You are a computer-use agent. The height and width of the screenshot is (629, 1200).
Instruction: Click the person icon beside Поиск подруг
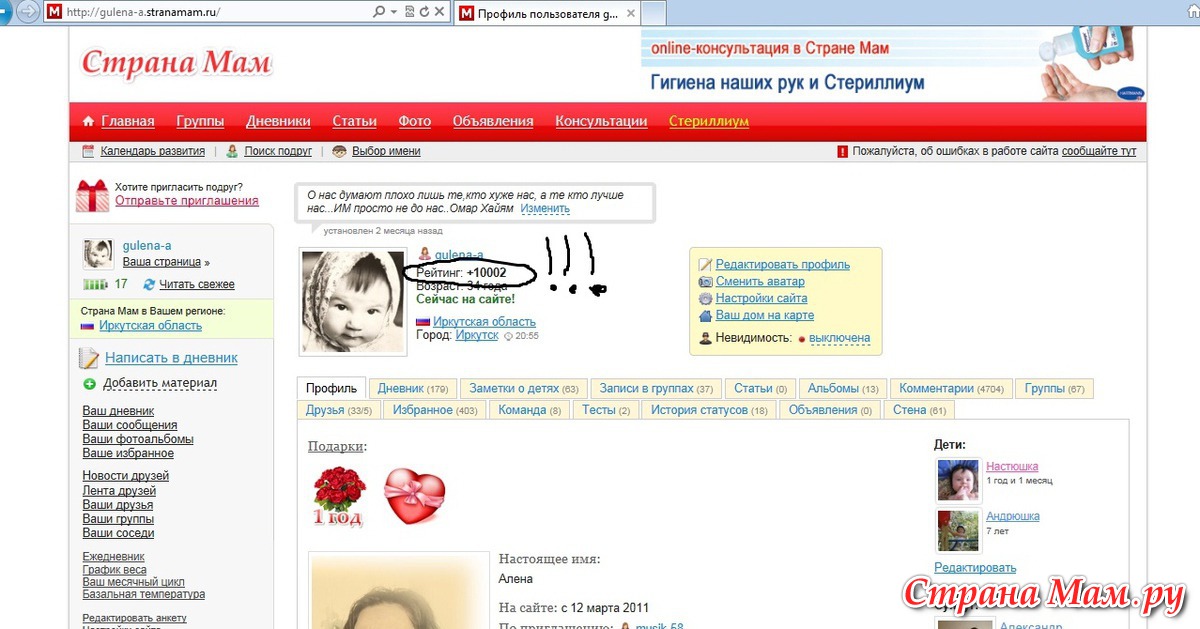[x=232, y=151]
